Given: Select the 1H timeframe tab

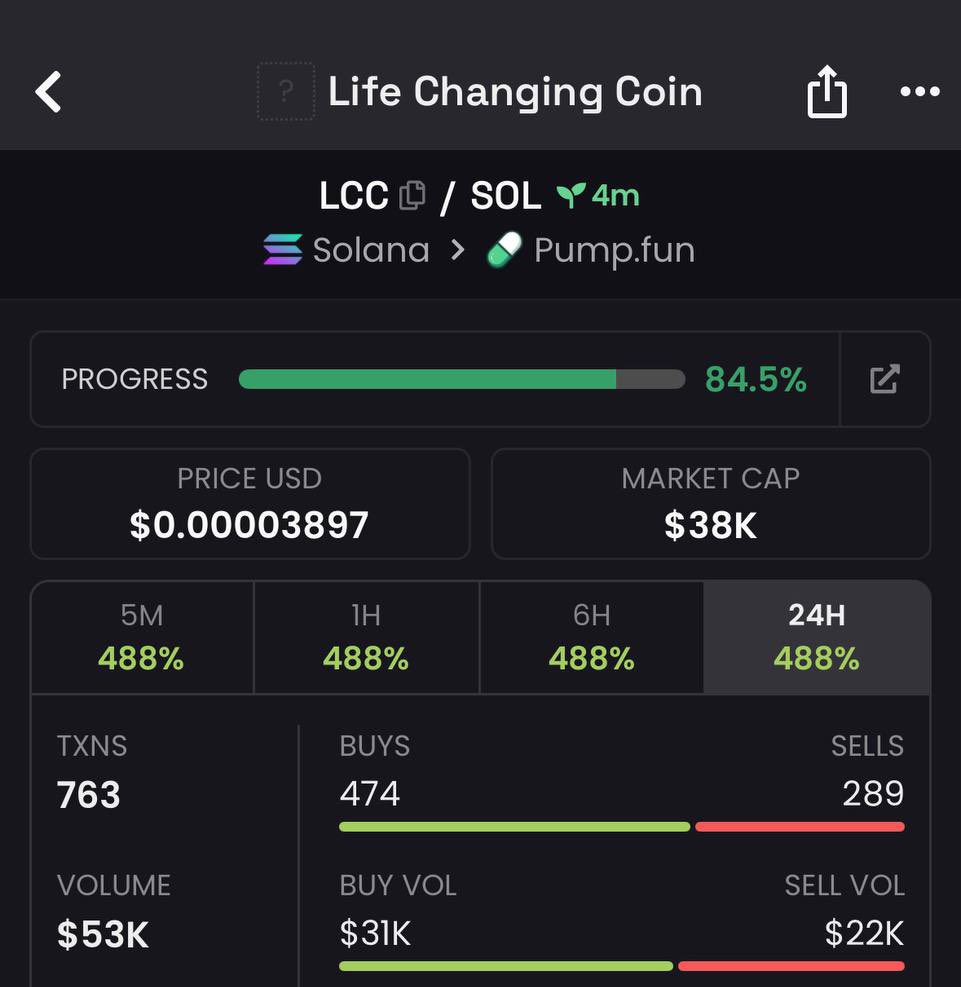Looking at the screenshot, I should 366,637.
